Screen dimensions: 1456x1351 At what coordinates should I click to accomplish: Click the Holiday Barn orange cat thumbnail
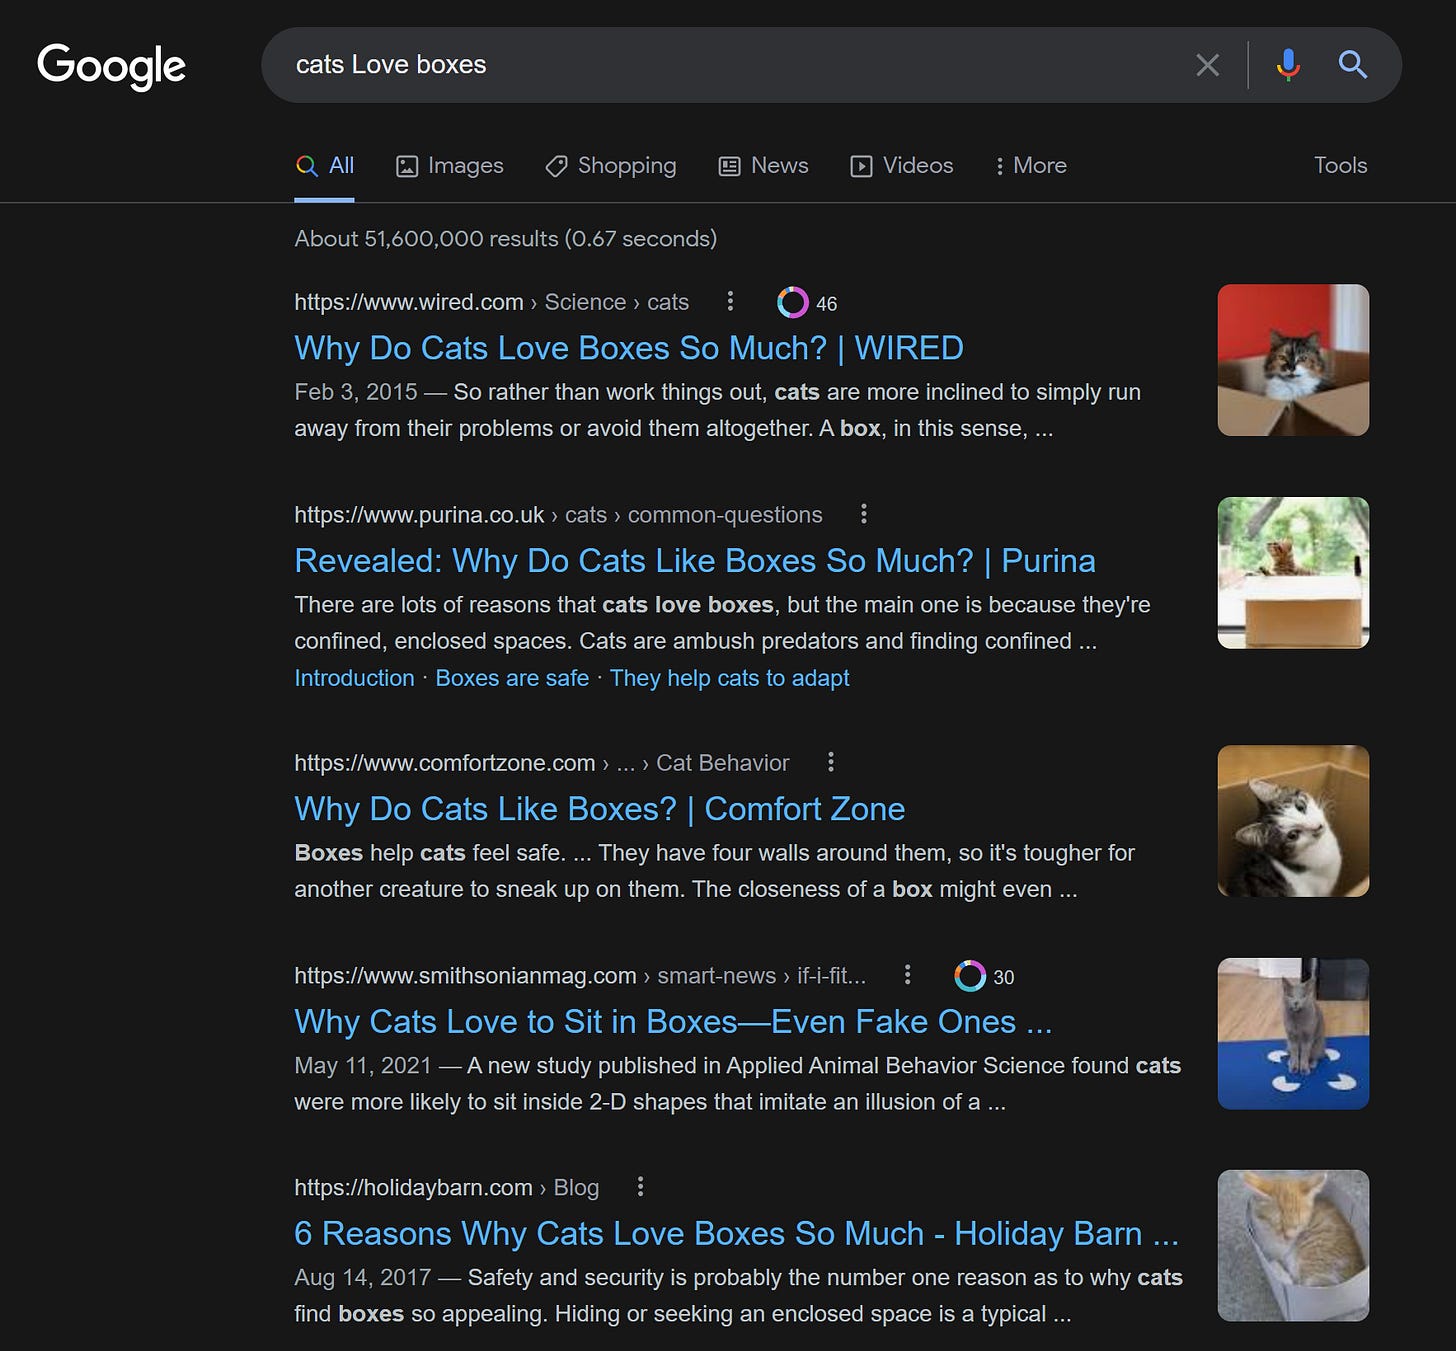click(x=1293, y=1246)
